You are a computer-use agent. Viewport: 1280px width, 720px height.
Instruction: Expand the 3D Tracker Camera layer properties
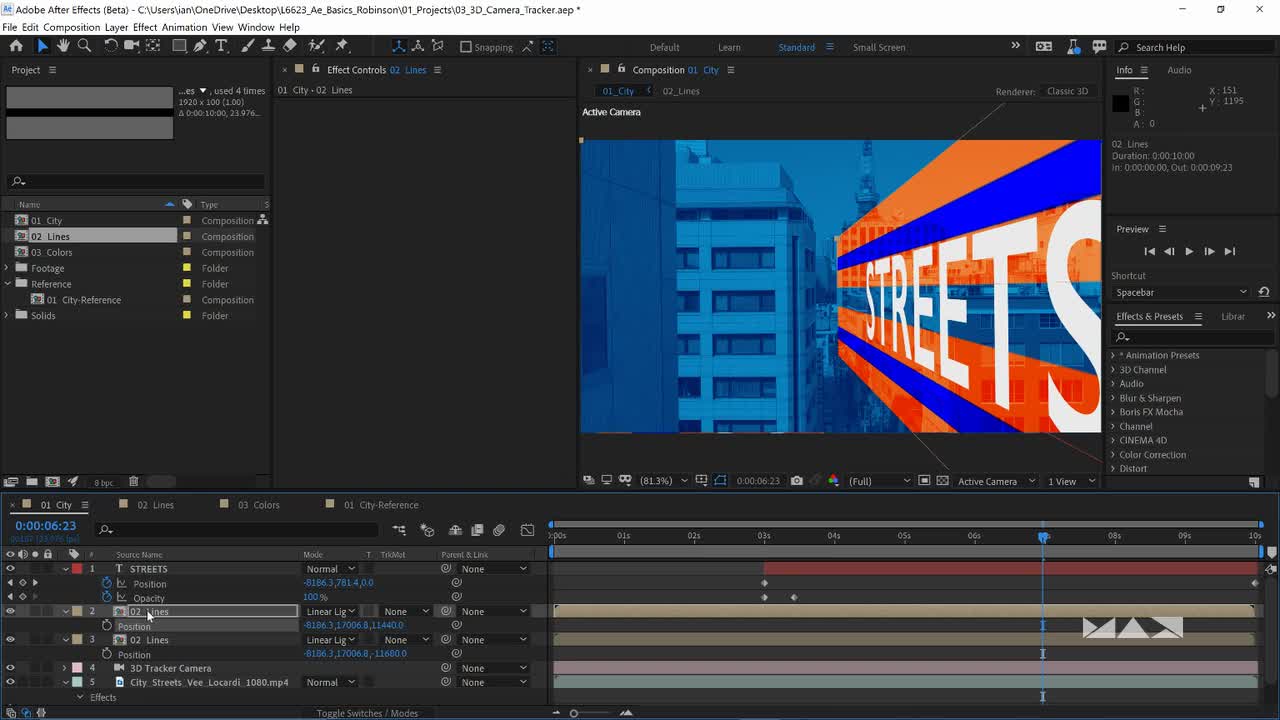pos(65,668)
